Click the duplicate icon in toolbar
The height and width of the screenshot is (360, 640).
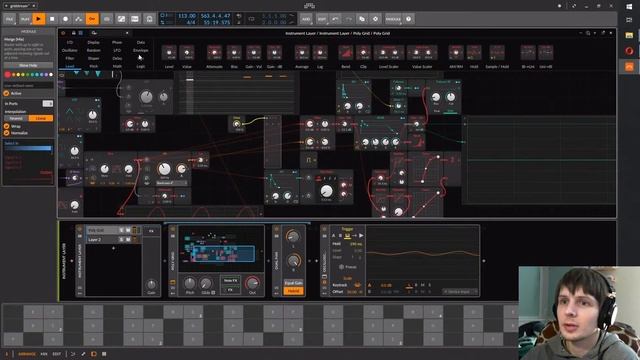pos(362,19)
